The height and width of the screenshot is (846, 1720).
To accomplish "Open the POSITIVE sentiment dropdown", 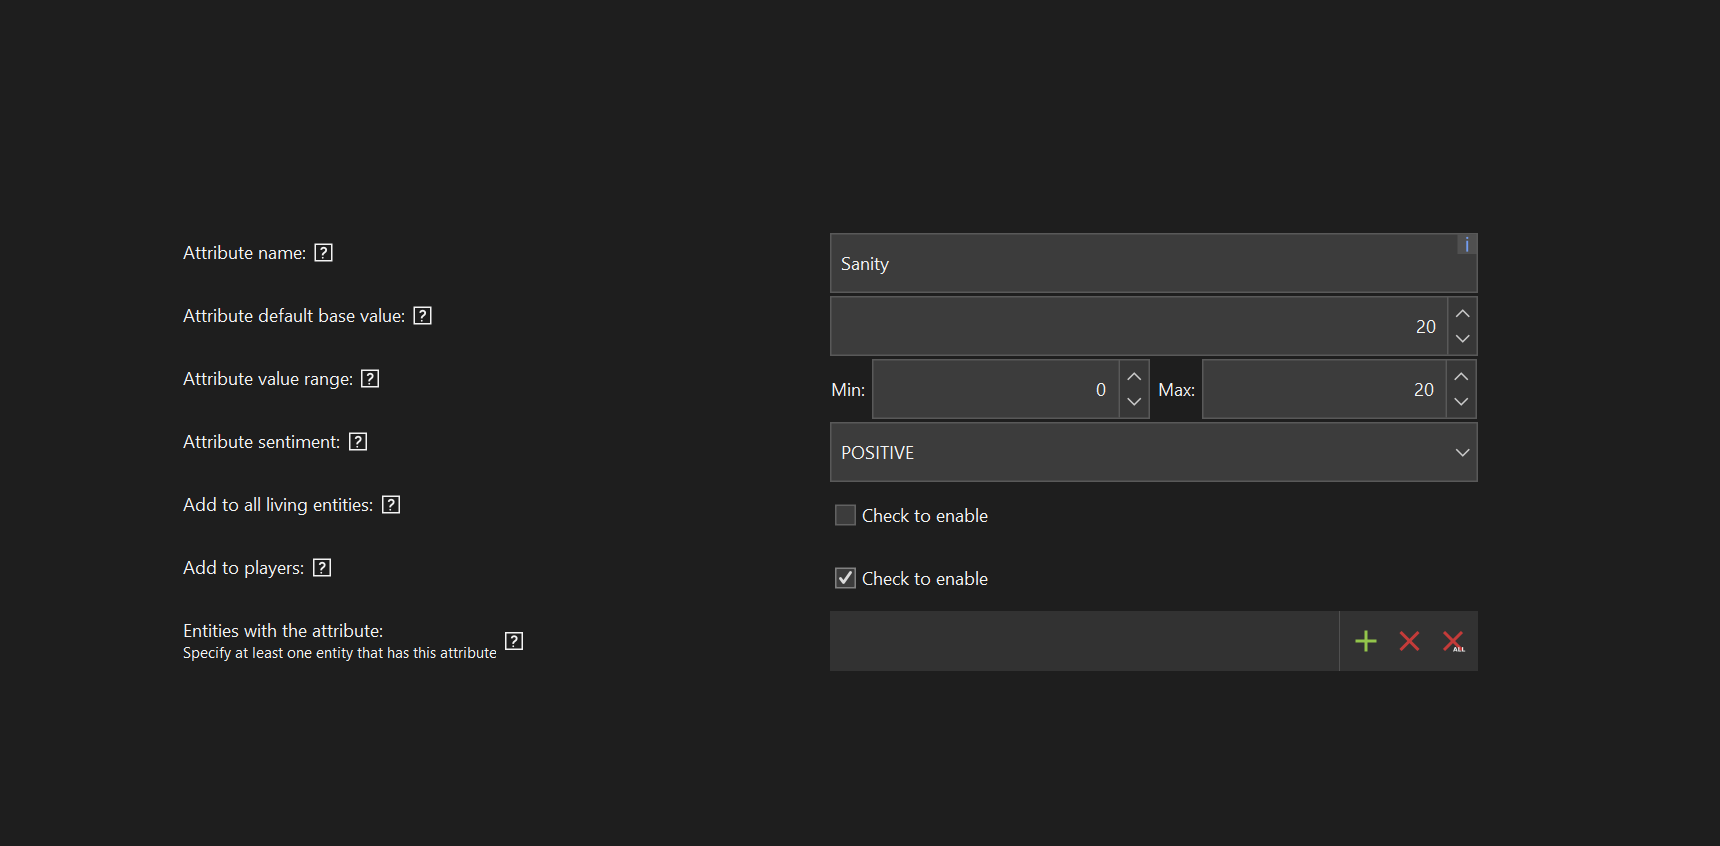I will pyautogui.click(x=1153, y=452).
